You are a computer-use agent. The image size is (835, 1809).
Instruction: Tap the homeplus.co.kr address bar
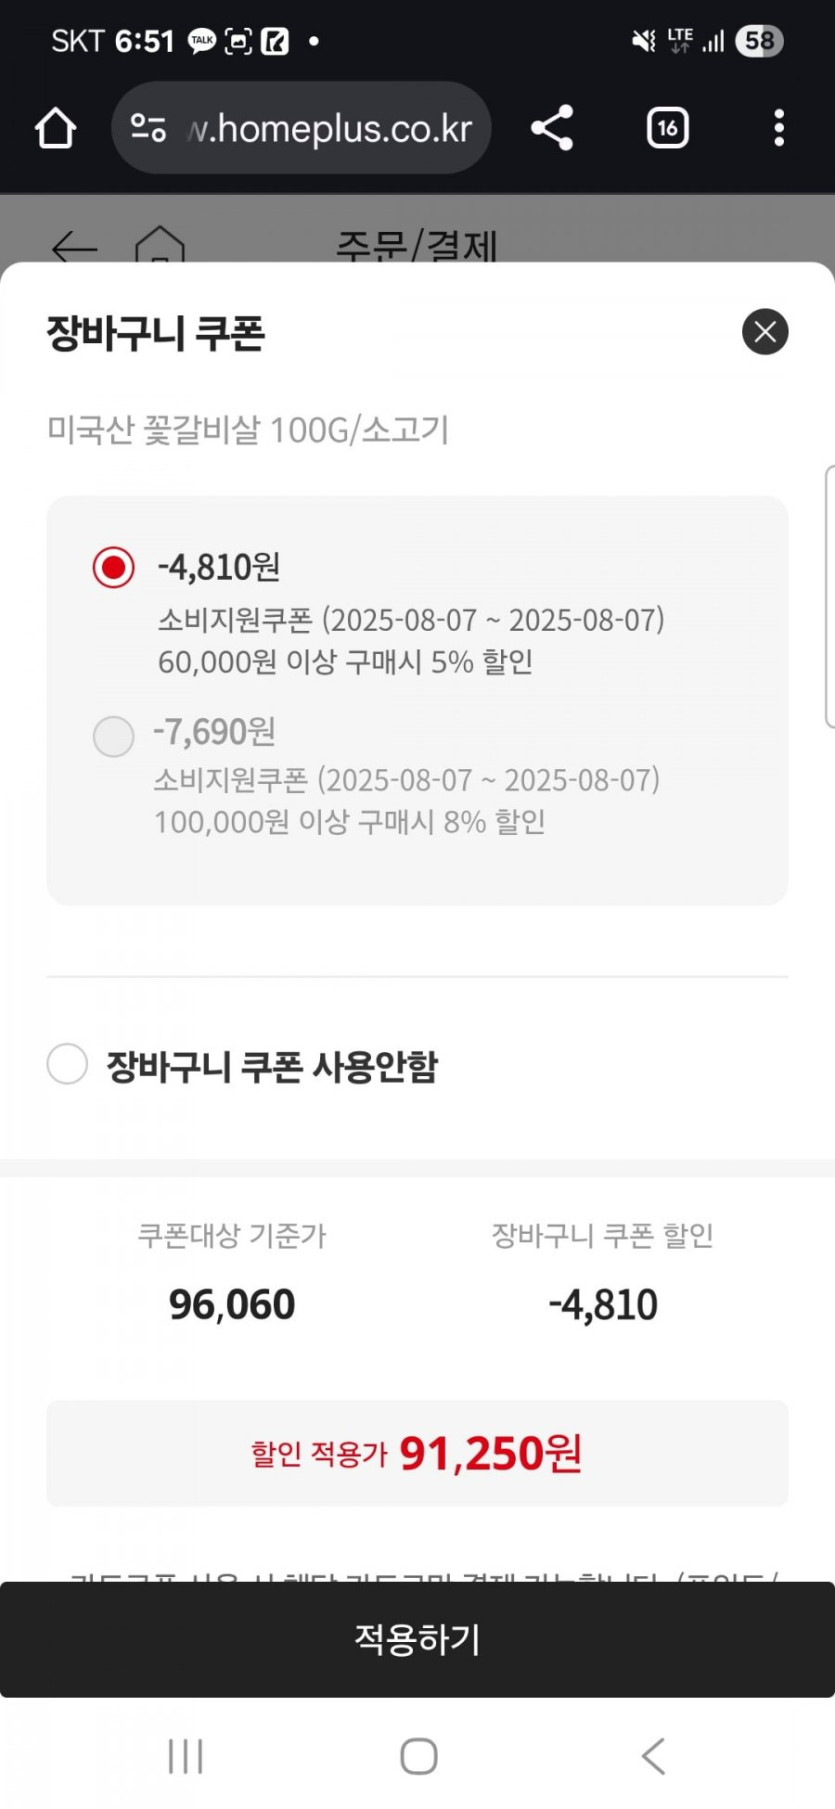click(330, 128)
